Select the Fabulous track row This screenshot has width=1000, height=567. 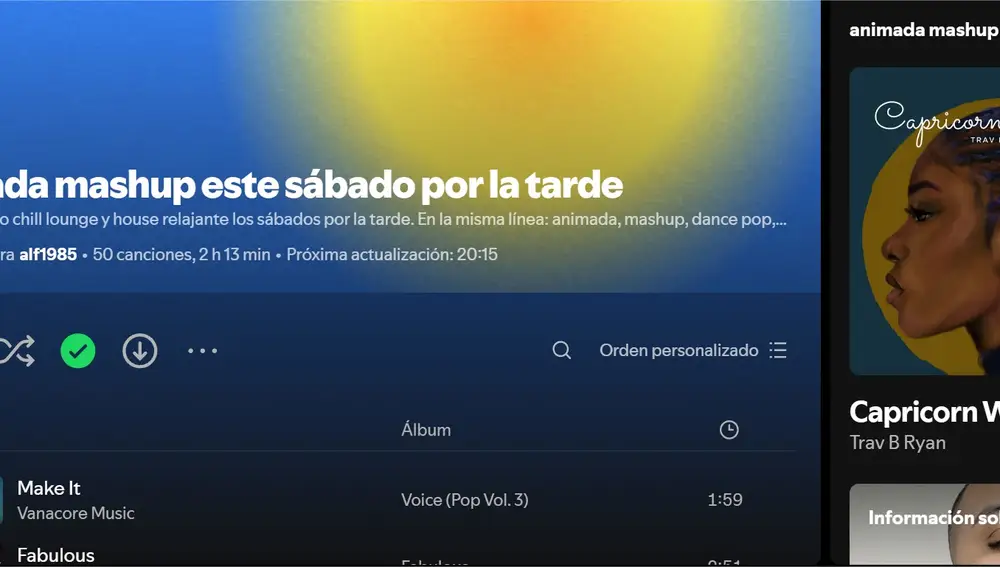pos(397,556)
